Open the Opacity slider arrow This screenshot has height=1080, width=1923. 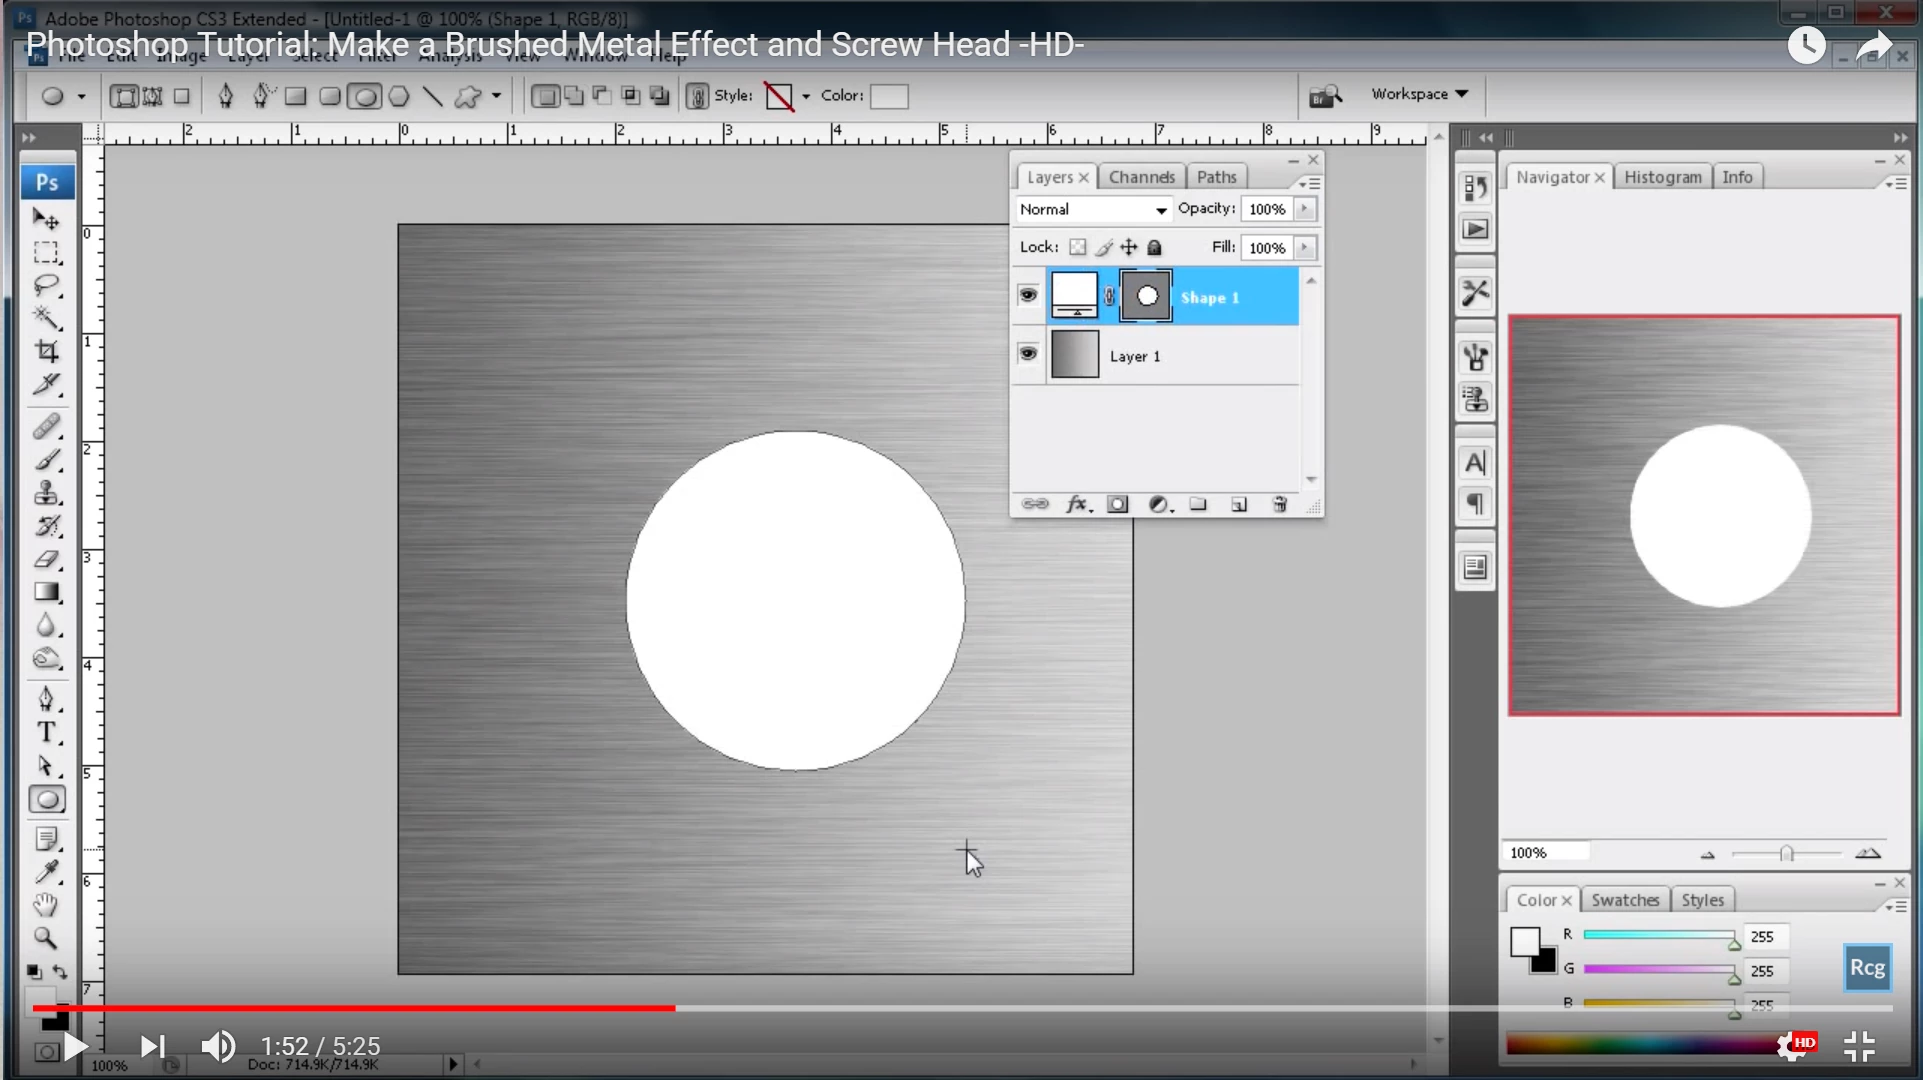[1305, 209]
